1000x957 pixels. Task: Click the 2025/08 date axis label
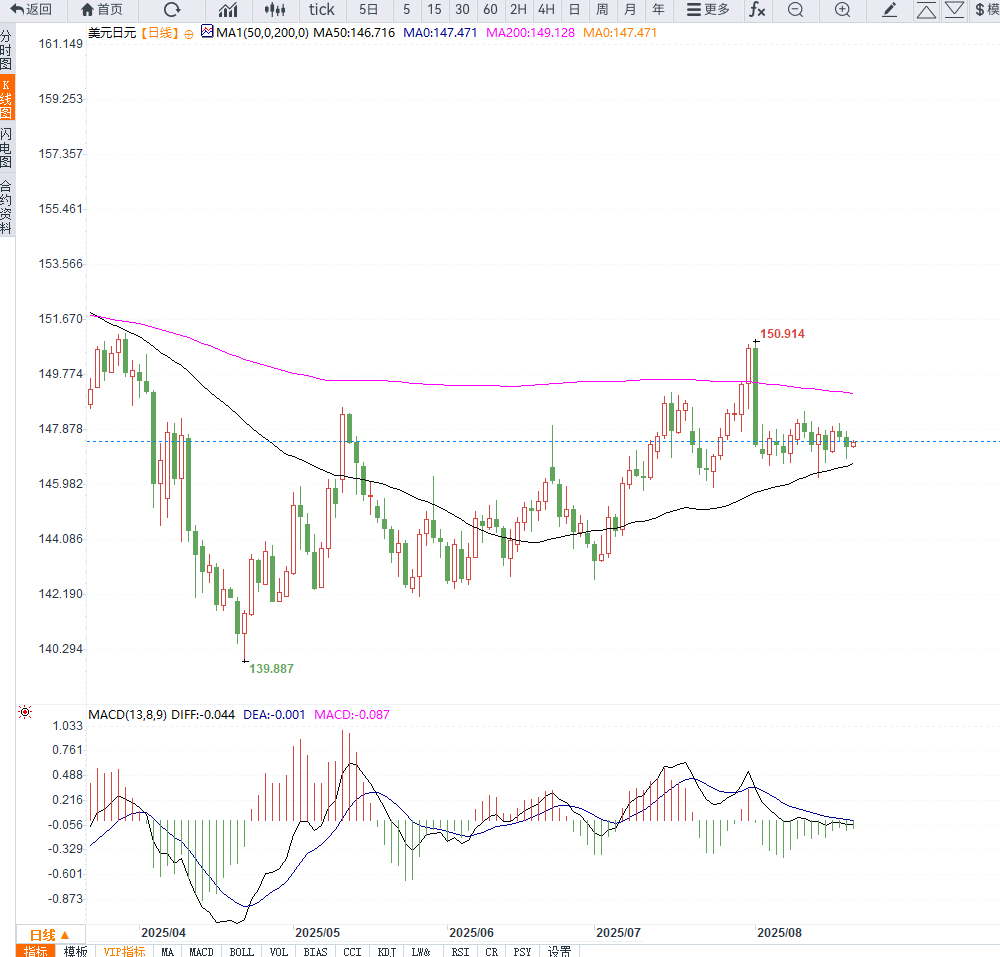[779, 932]
